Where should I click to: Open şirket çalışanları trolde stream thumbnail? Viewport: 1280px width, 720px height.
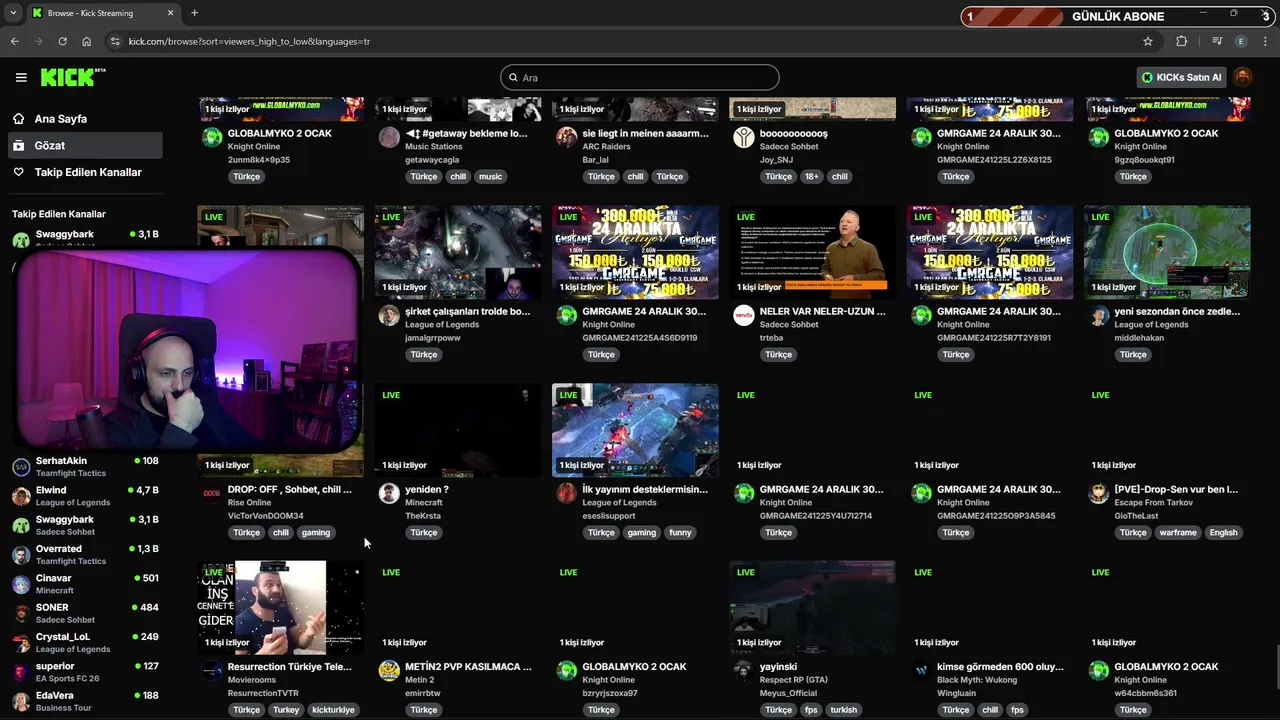click(x=458, y=252)
